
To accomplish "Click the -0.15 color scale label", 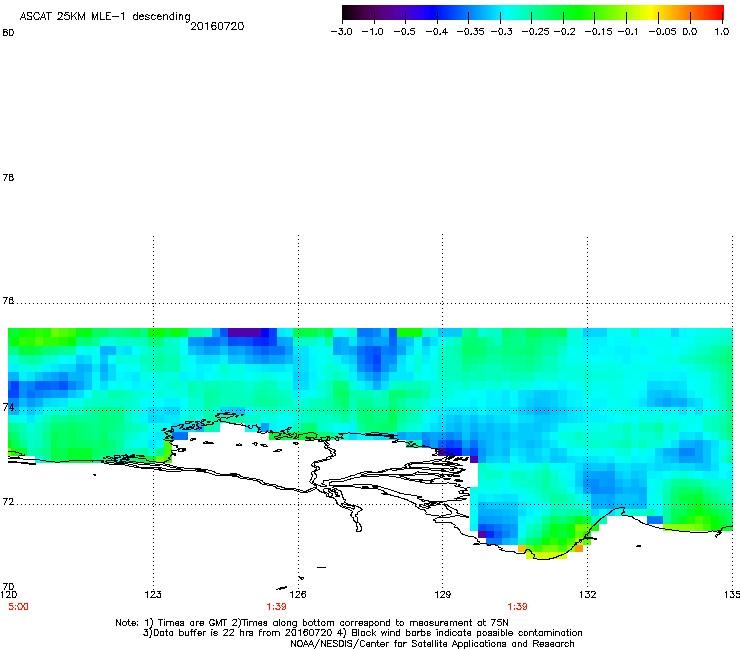I will click(598, 32).
